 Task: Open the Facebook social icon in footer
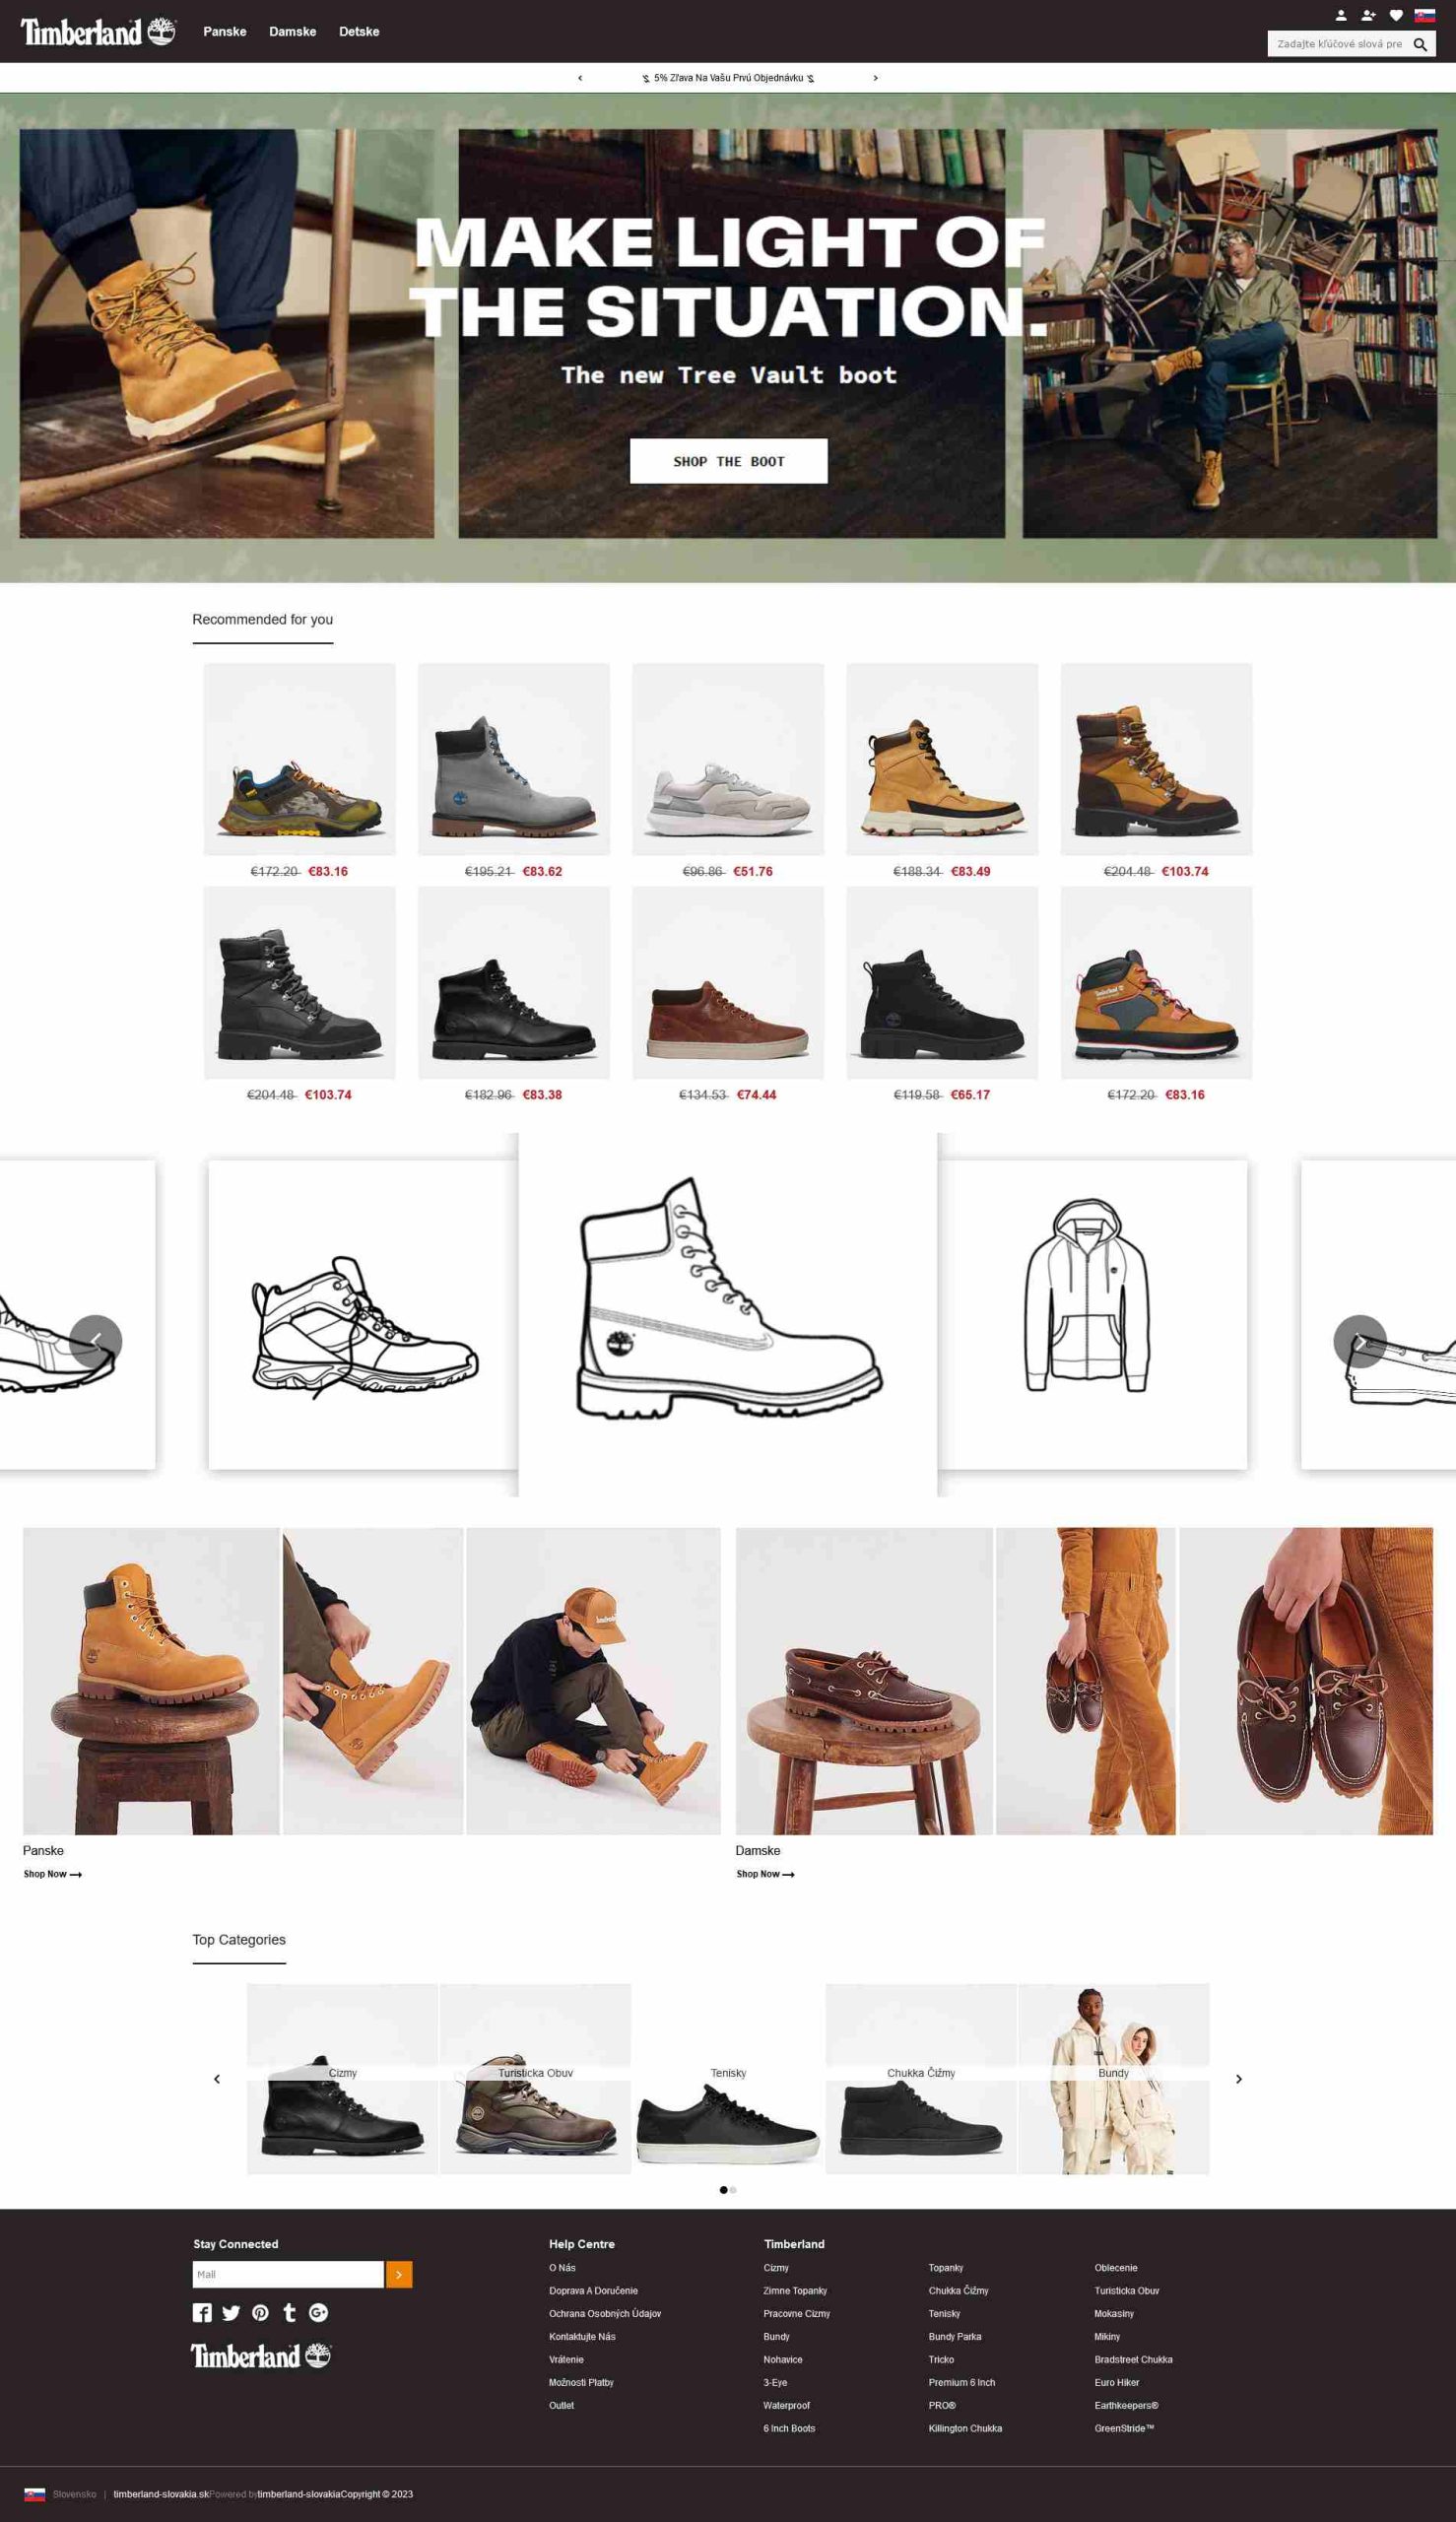(202, 2312)
